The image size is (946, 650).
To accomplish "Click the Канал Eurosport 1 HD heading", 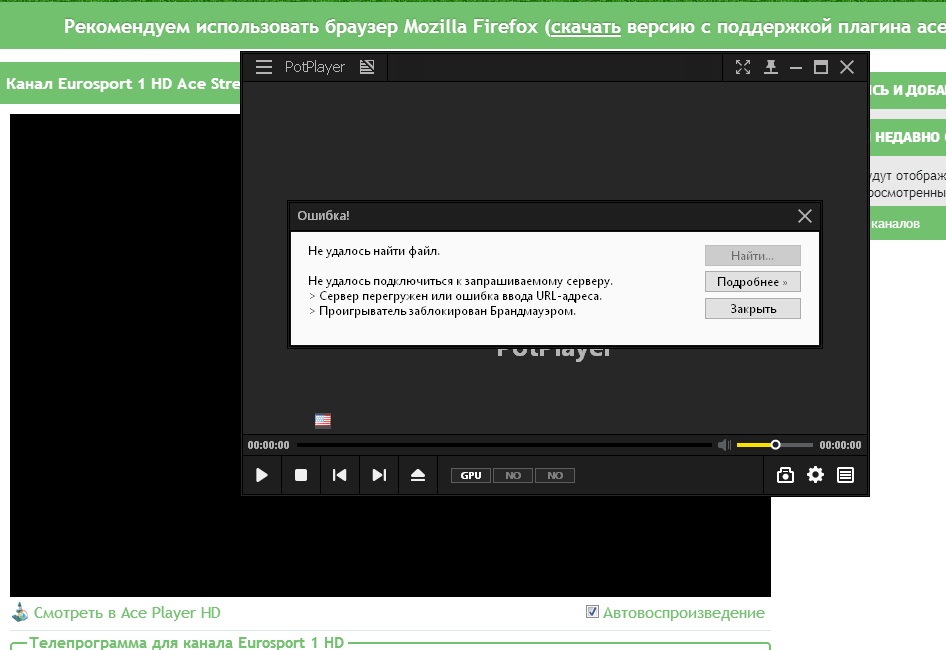I will (123, 83).
